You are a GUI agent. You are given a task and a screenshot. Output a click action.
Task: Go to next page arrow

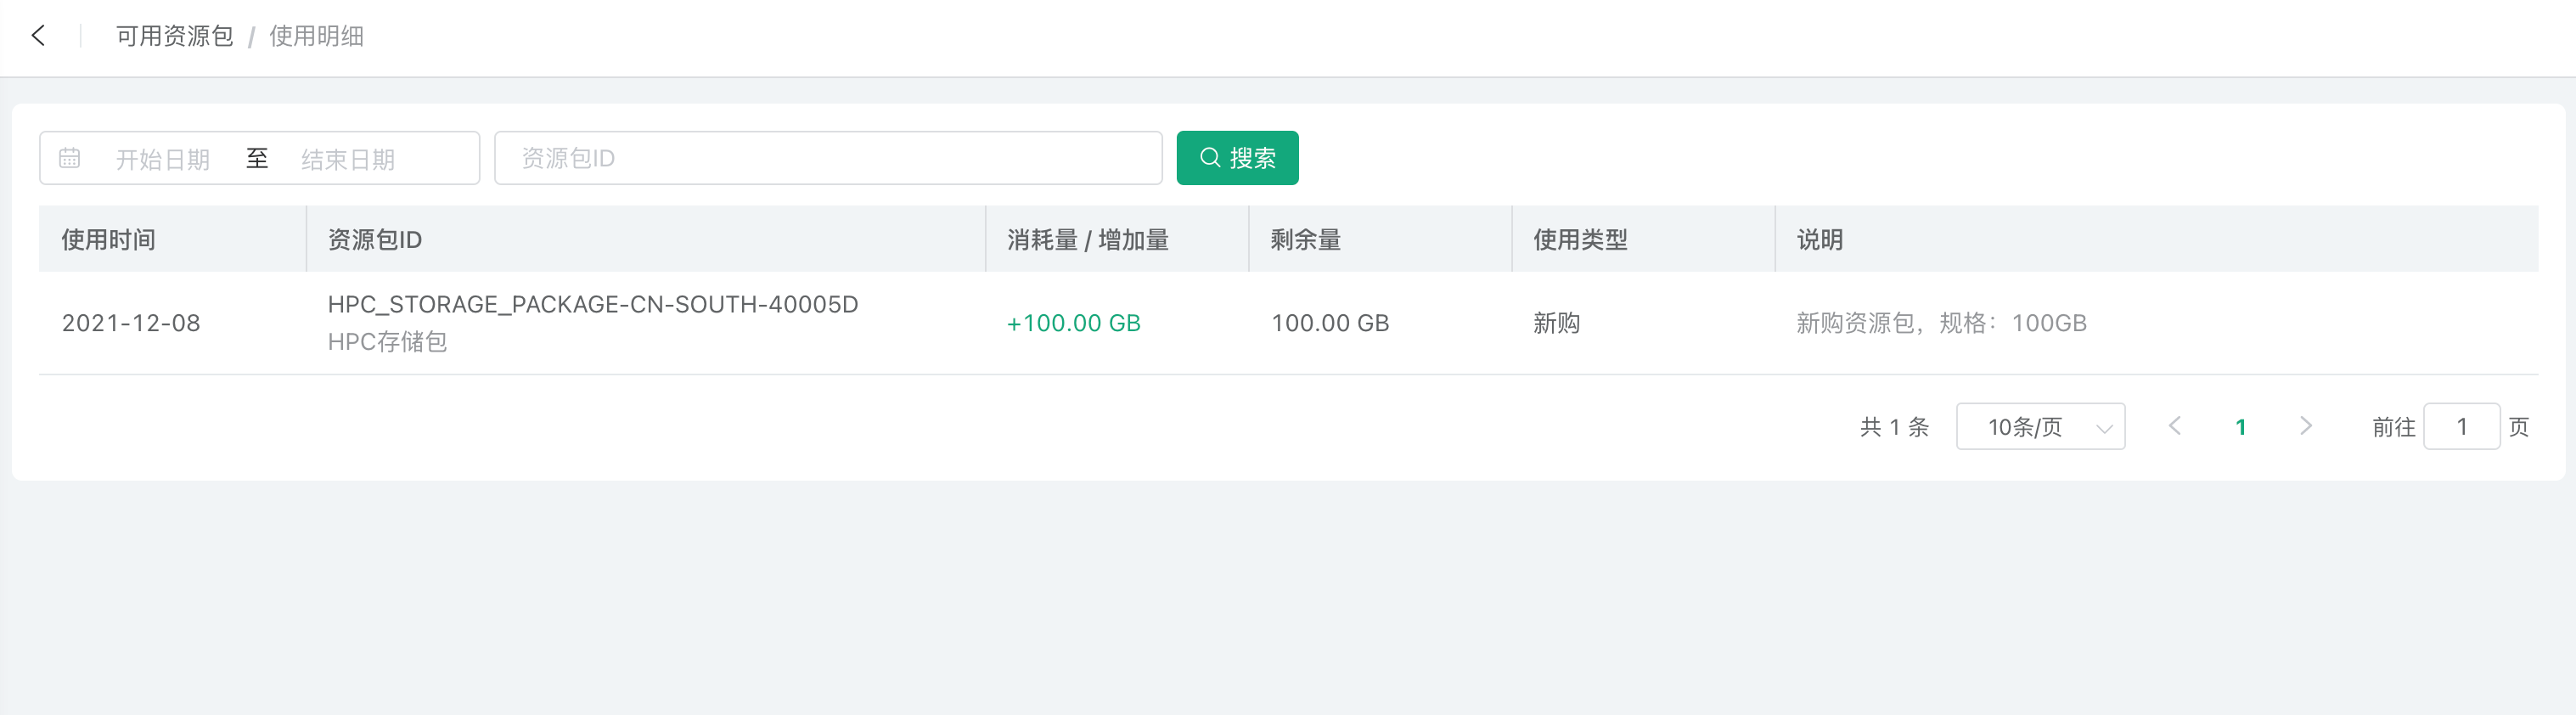coord(2305,426)
